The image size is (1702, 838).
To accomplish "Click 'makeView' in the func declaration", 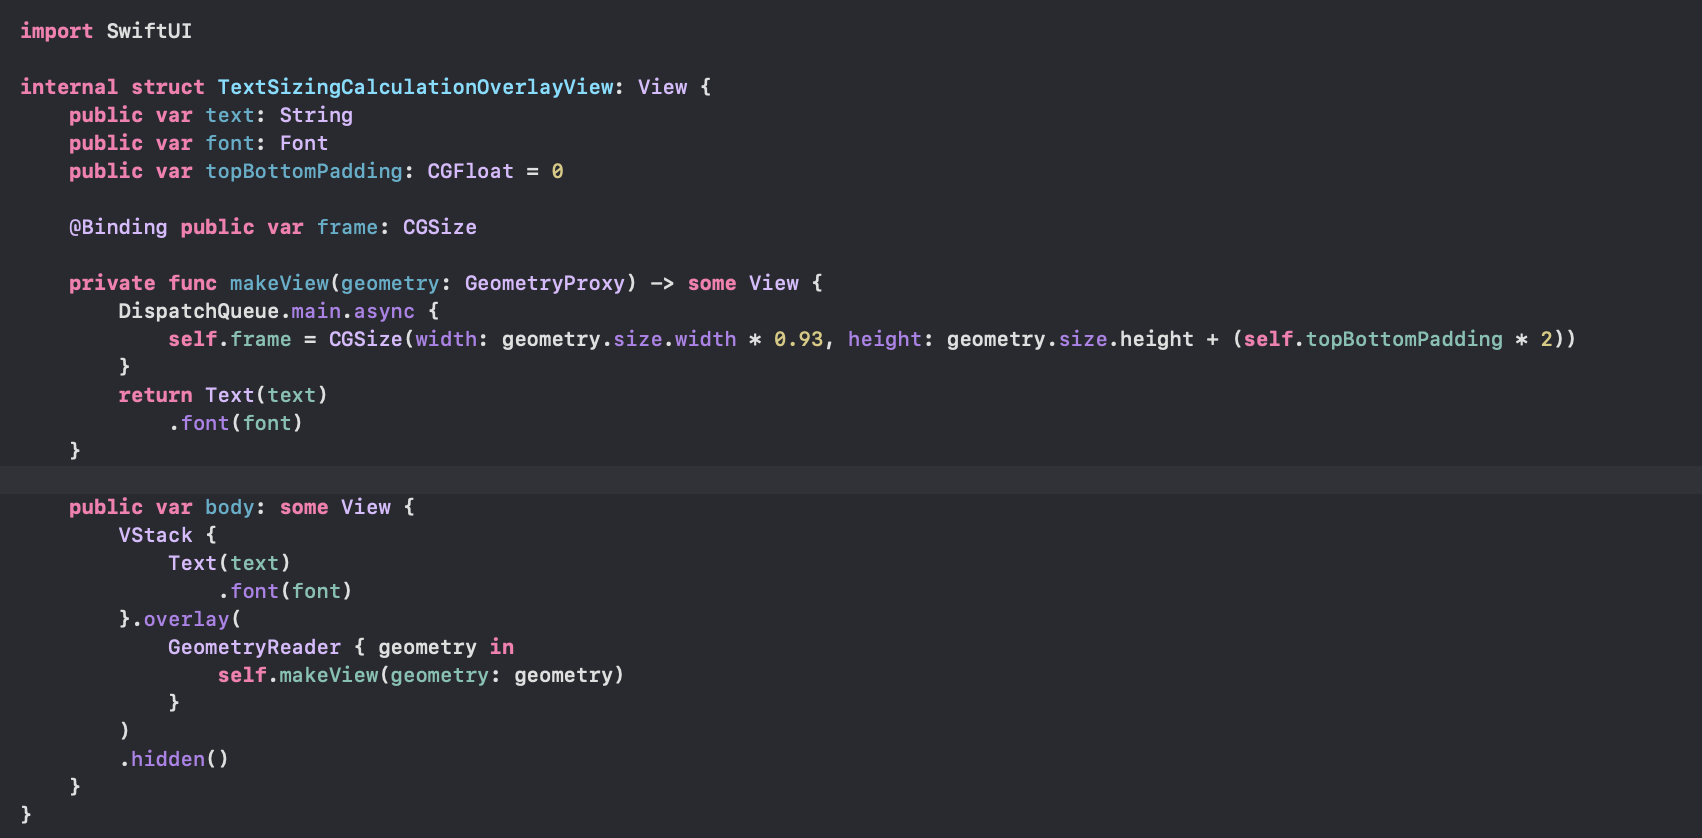I will (x=279, y=283).
